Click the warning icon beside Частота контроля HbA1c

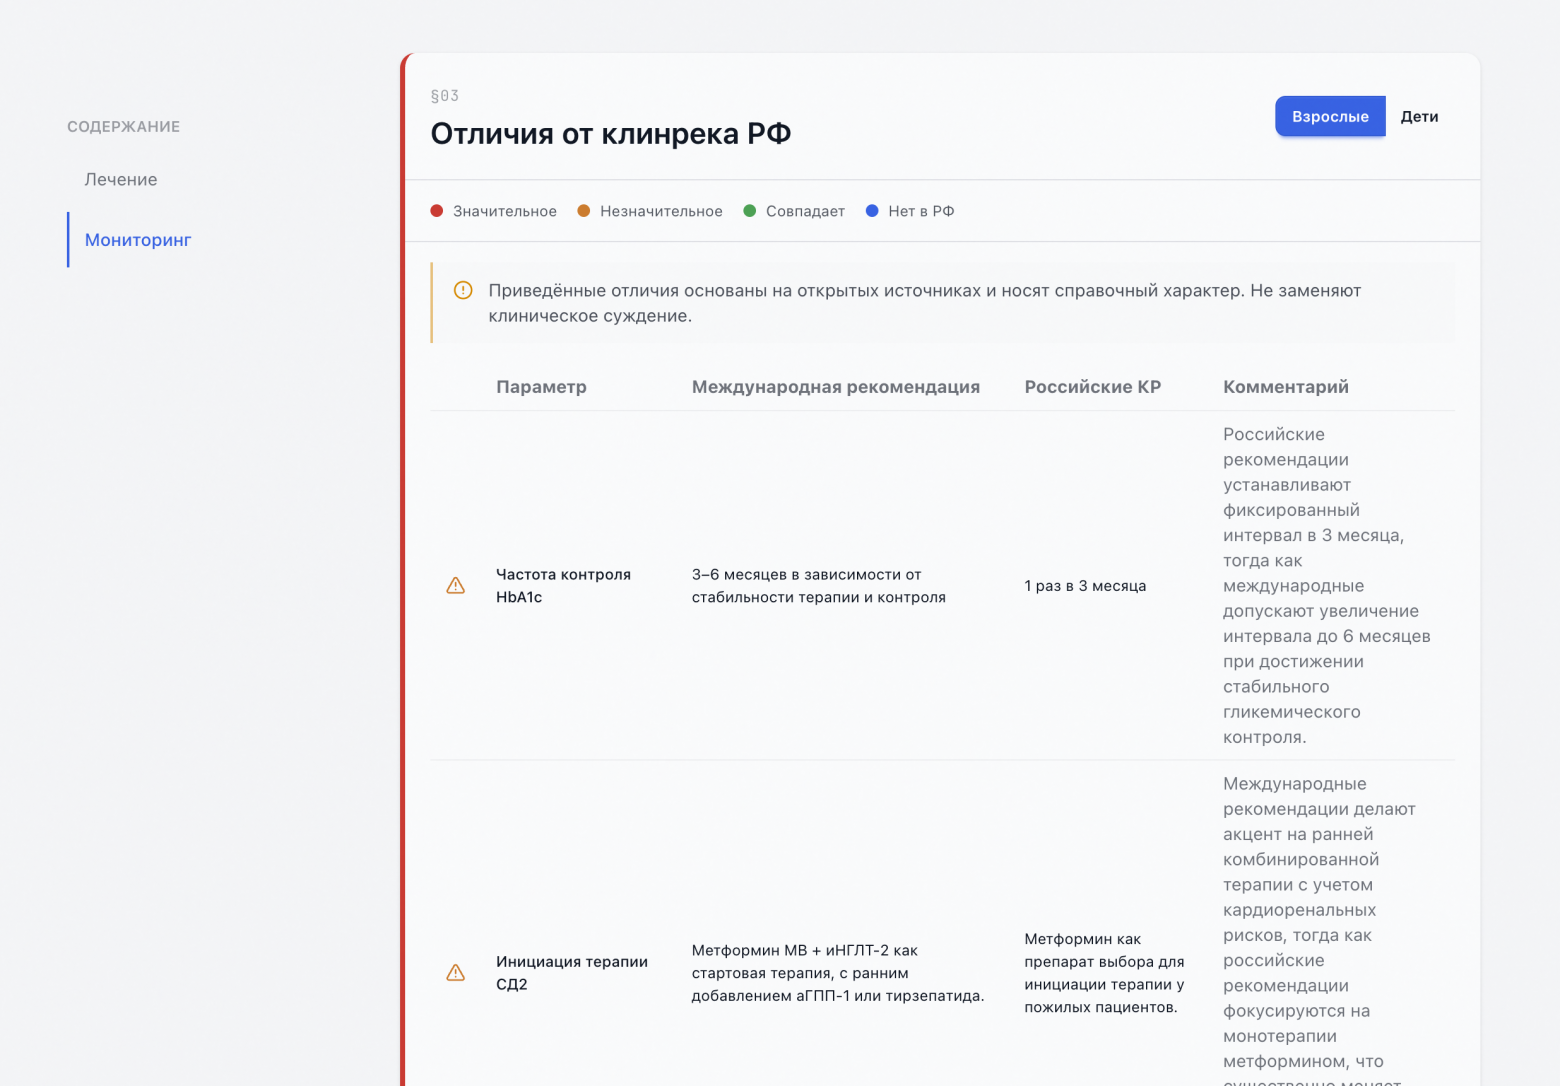[x=455, y=586]
